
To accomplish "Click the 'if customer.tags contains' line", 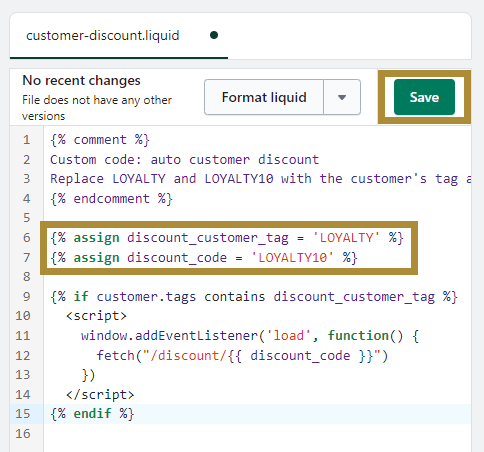I will (254, 297).
